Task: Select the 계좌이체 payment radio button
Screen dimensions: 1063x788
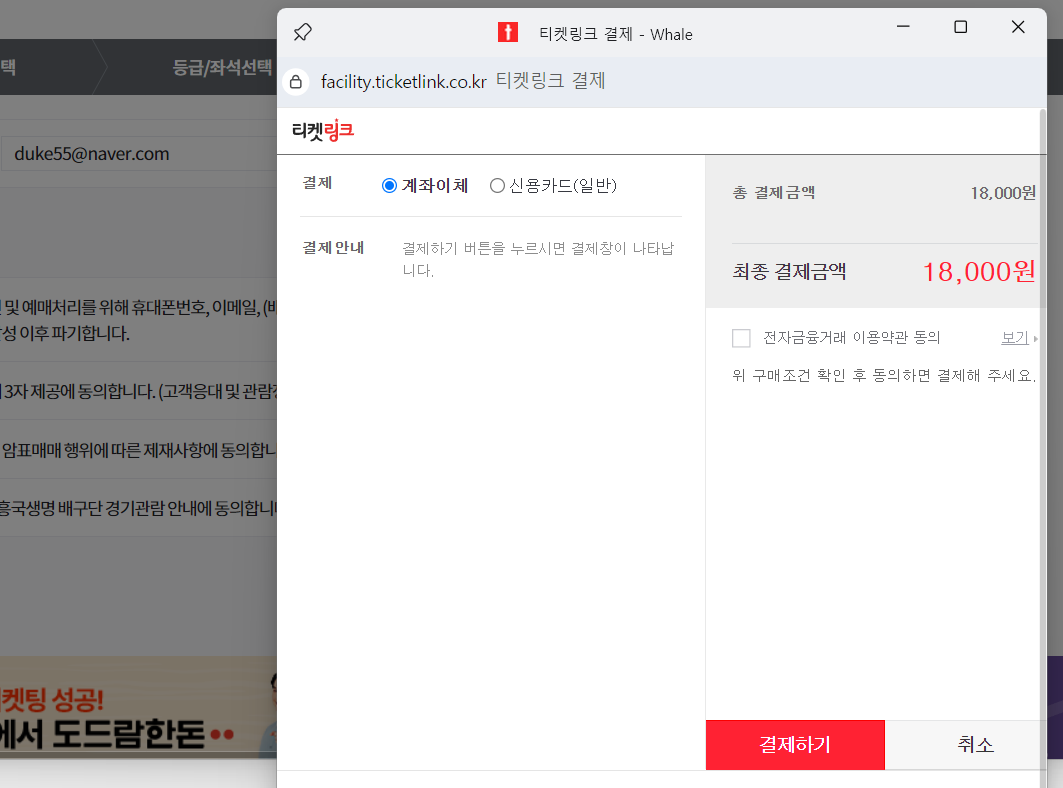Action: click(389, 186)
